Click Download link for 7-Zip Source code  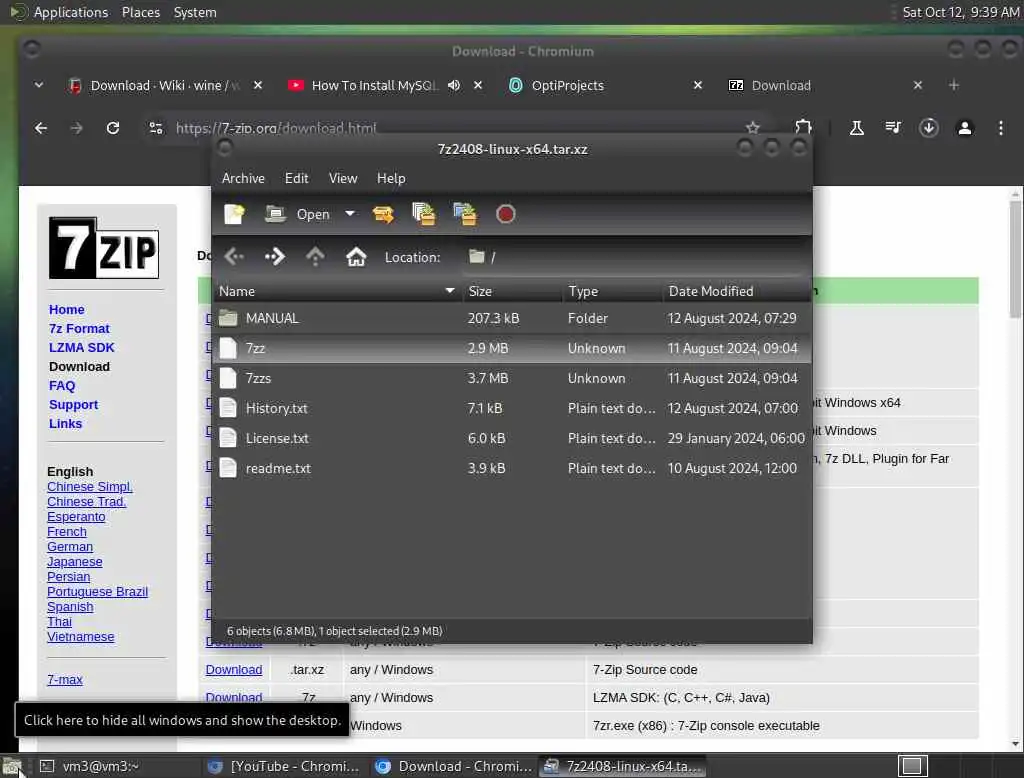click(x=234, y=670)
